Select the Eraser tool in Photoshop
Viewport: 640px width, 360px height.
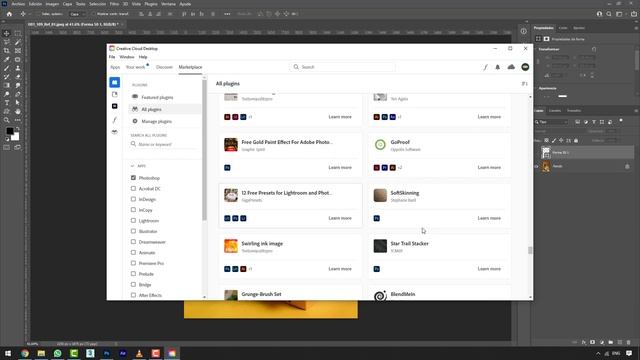pyautogui.click(x=18, y=77)
